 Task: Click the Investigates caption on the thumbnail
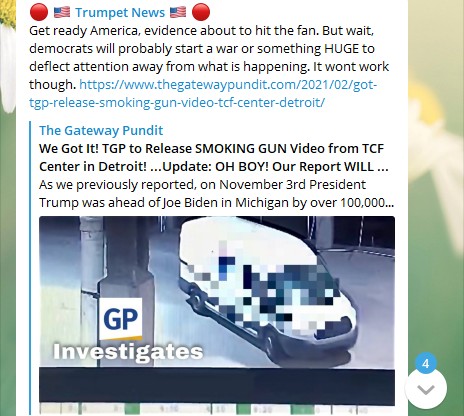128,352
